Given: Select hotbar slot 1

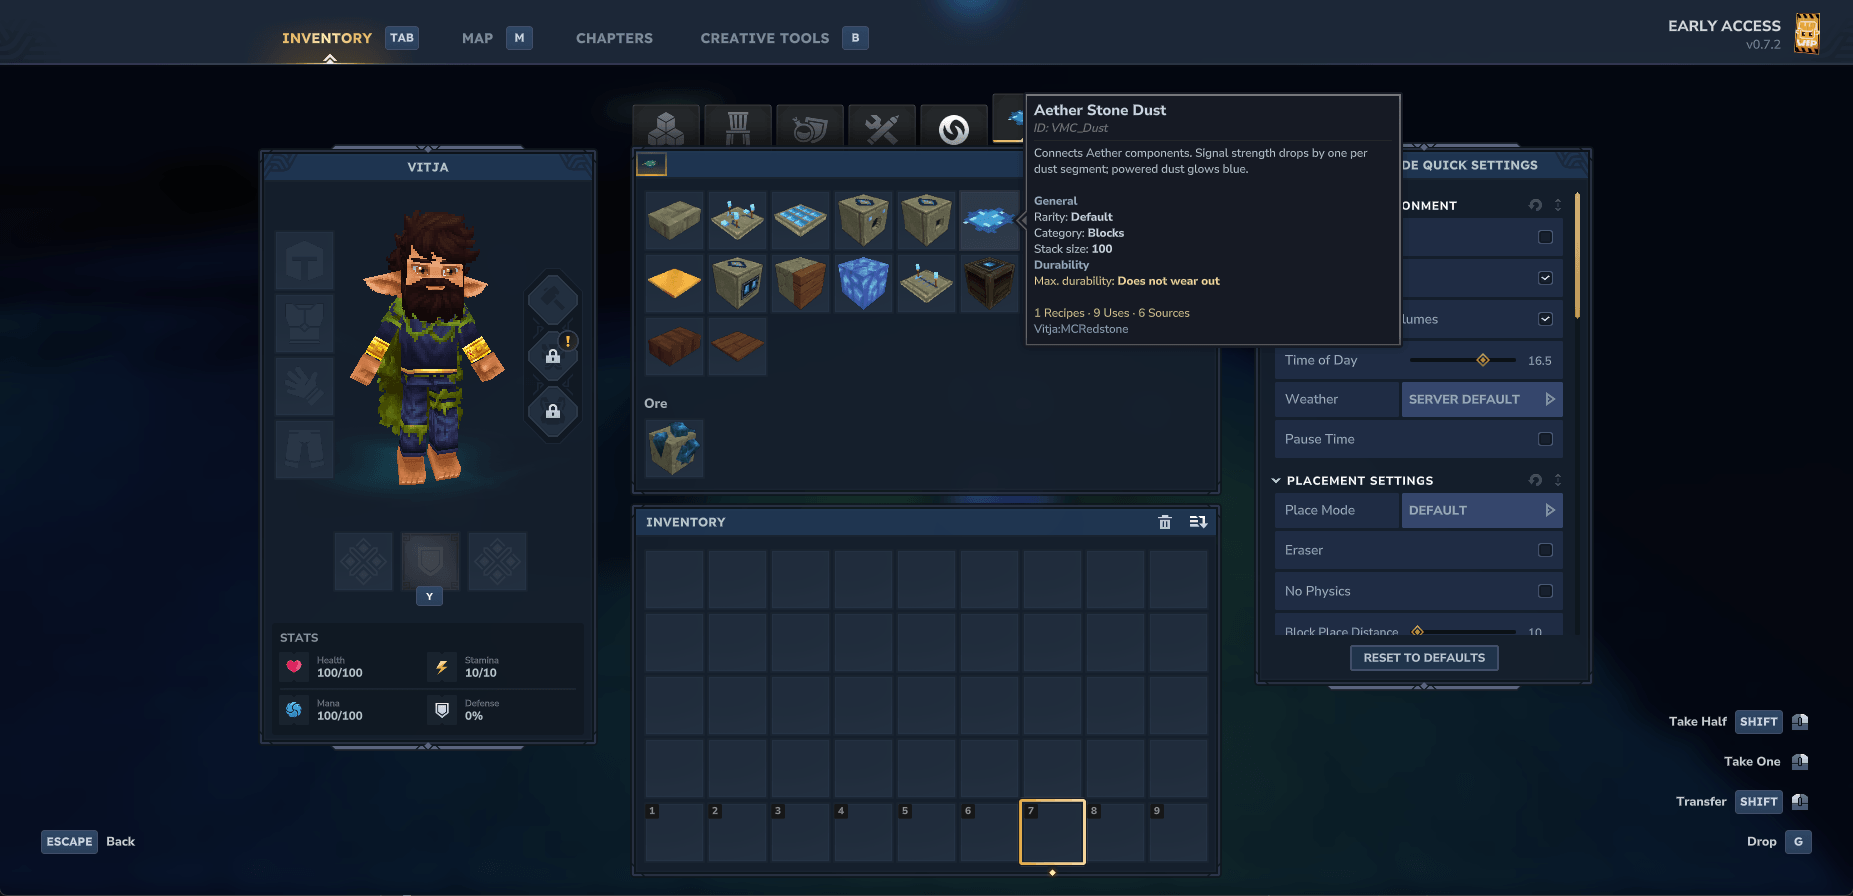Looking at the screenshot, I should [x=674, y=832].
